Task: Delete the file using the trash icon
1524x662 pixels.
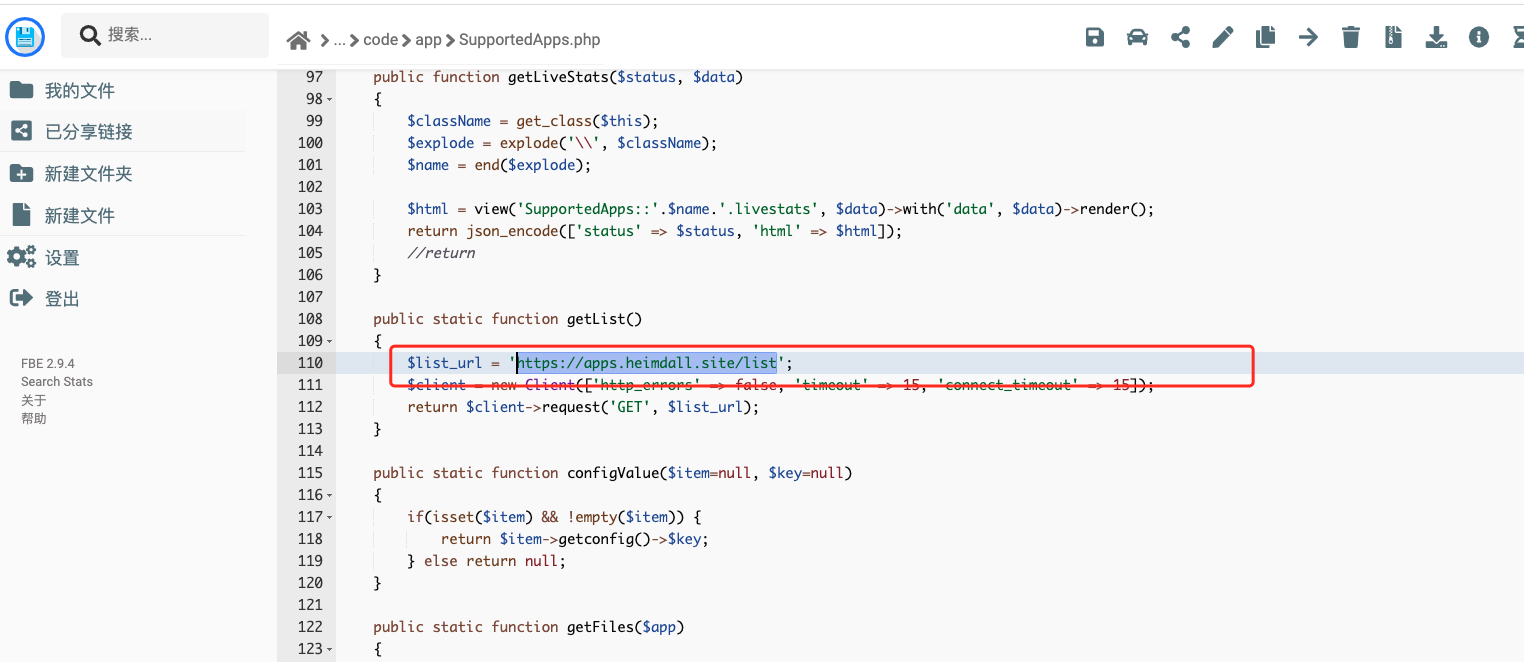Action: coord(1351,38)
